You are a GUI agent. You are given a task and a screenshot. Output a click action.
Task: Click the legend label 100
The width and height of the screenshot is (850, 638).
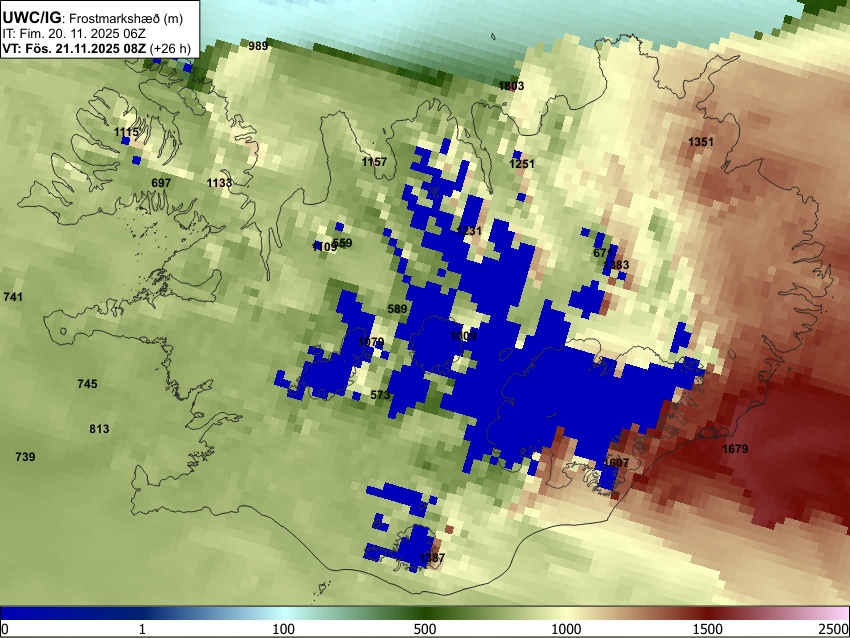[x=284, y=629]
